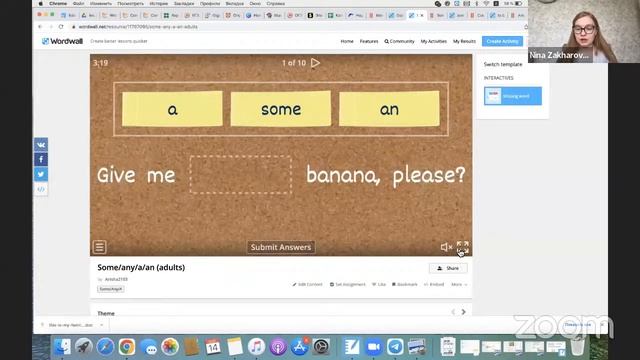
Task: Select the Missing word template thumbnail
Action: point(513,96)
